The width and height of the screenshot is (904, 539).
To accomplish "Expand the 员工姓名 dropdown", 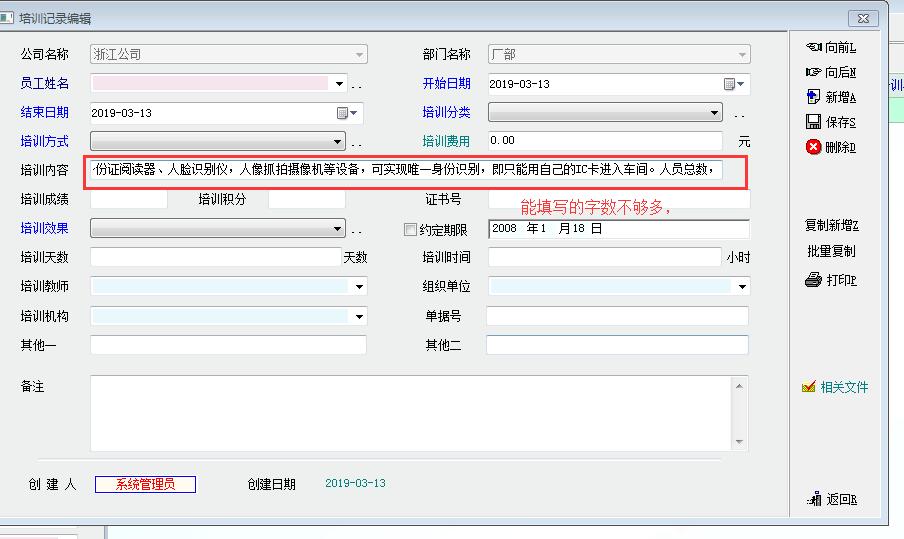I will pyautogui.click(x=339, y=84).
